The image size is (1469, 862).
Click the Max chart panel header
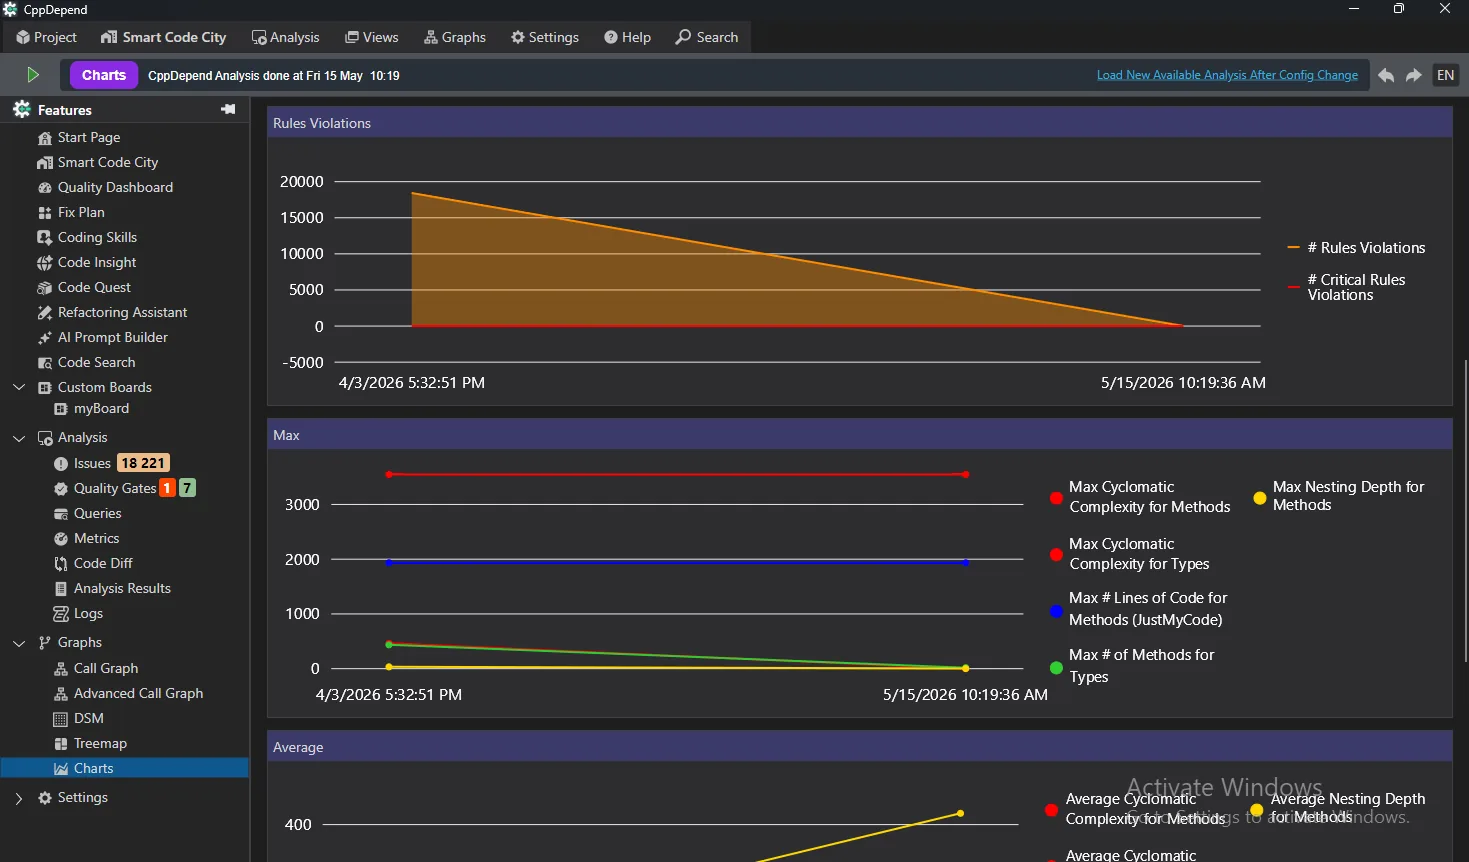[x=859, y=435]
